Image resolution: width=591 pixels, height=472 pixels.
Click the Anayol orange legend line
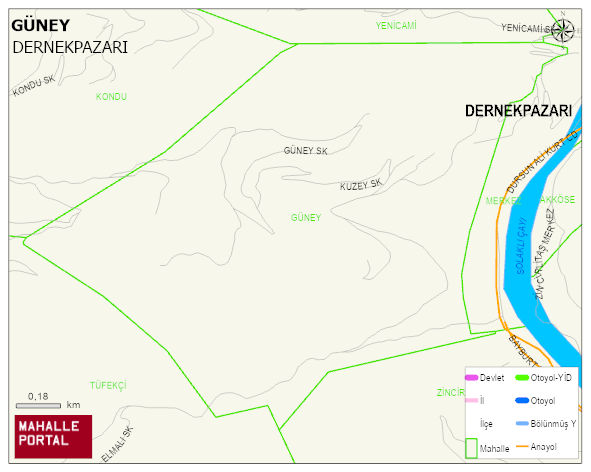point(522,446)
